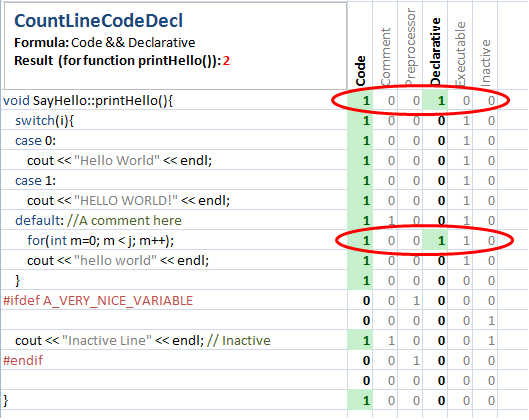
Task: Click Executable value 1 in the "Hello World" row
Action: (466, 161)
